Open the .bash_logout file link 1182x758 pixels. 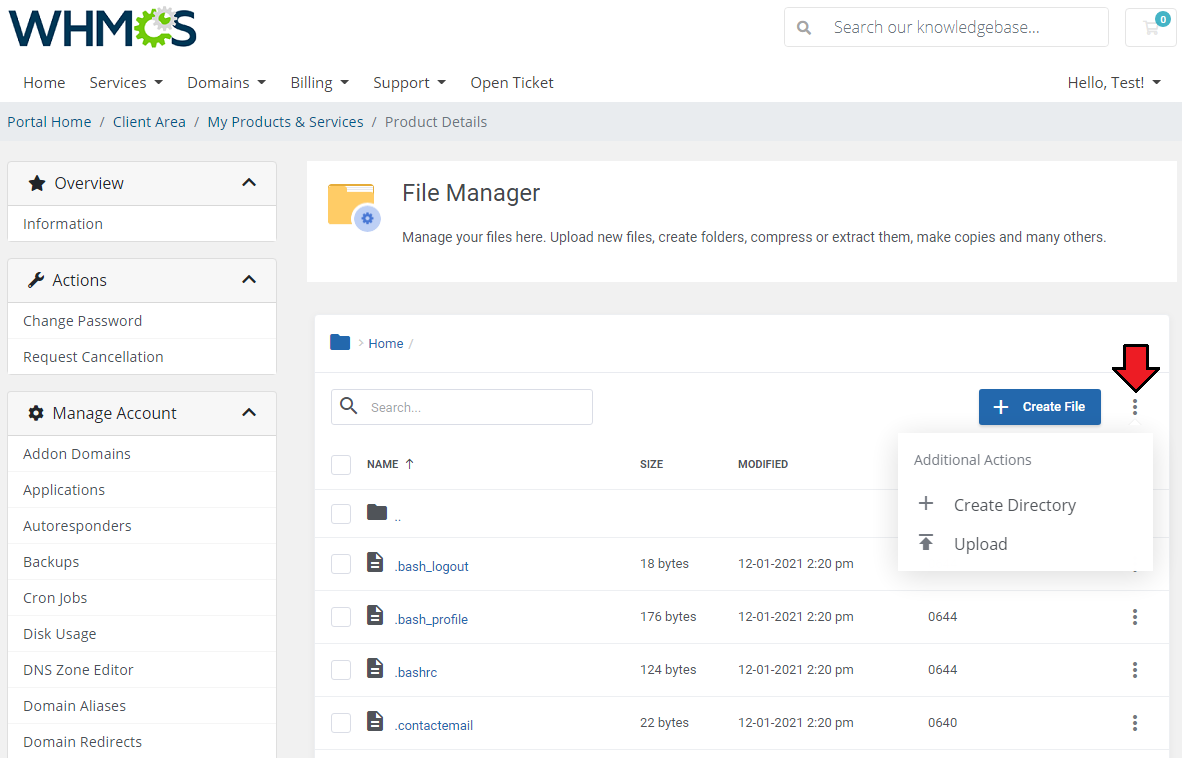click(431, 566)
